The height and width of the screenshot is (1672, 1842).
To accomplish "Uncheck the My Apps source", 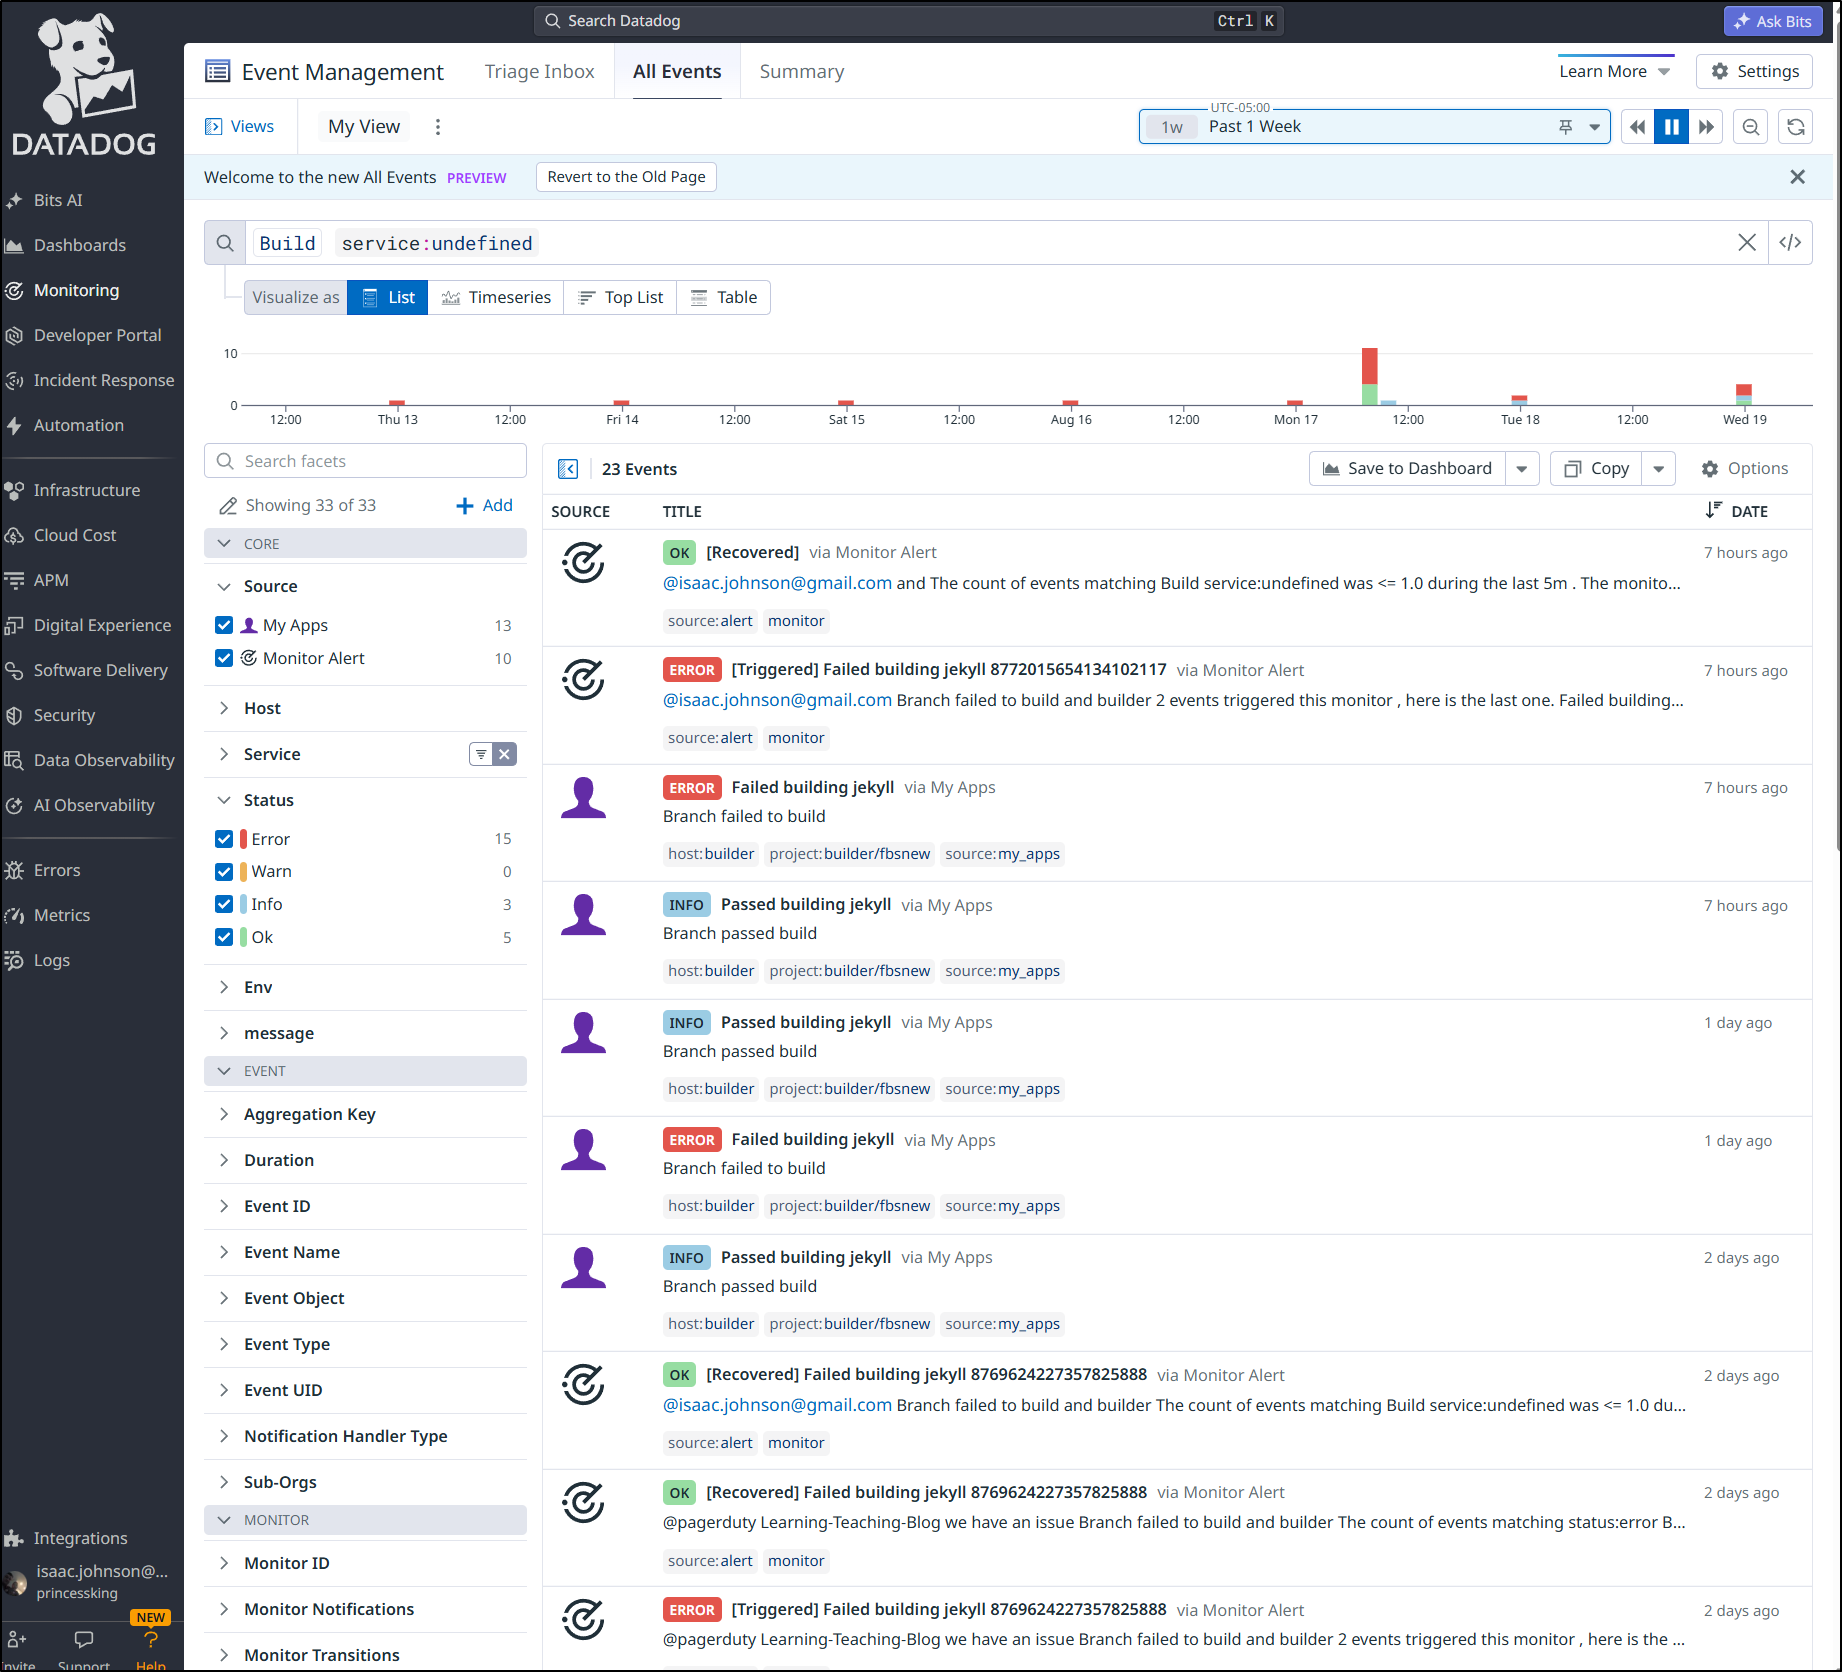I will pos(224,625).
